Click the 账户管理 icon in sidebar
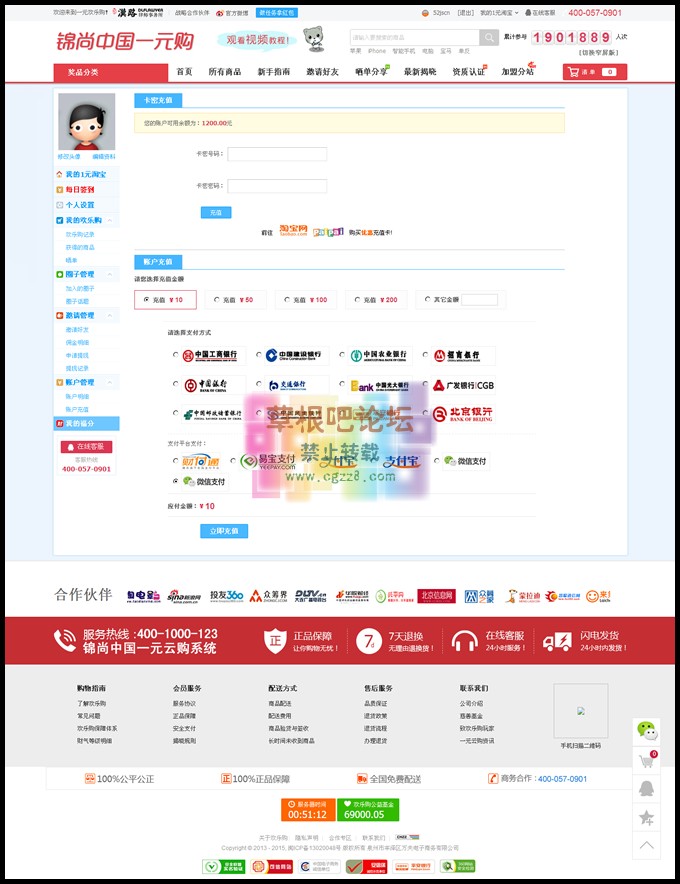The image size is (680, 884). coord(59,382)
